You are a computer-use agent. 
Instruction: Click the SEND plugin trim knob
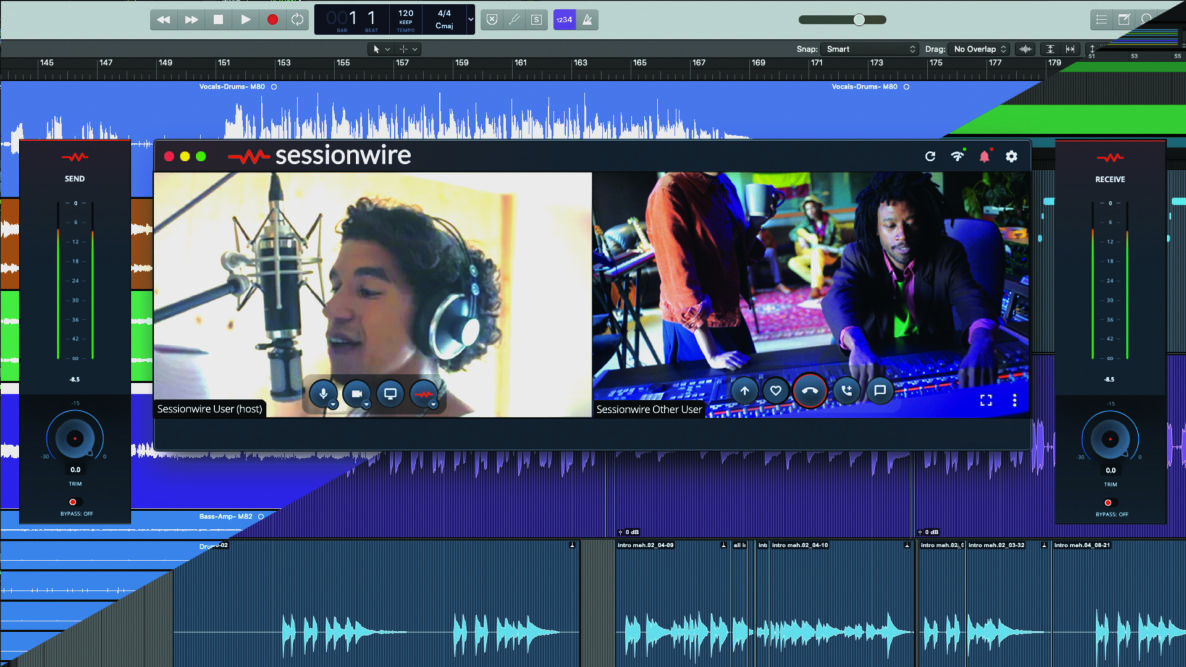coord(74,438)
